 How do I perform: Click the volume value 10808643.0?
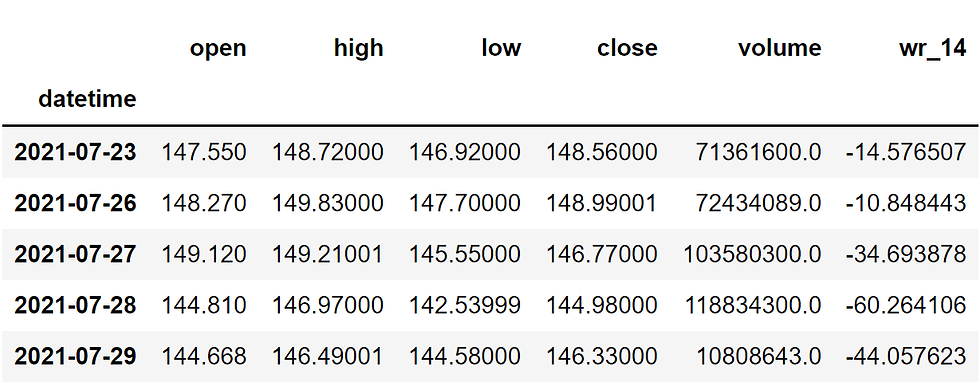[759, 357]
